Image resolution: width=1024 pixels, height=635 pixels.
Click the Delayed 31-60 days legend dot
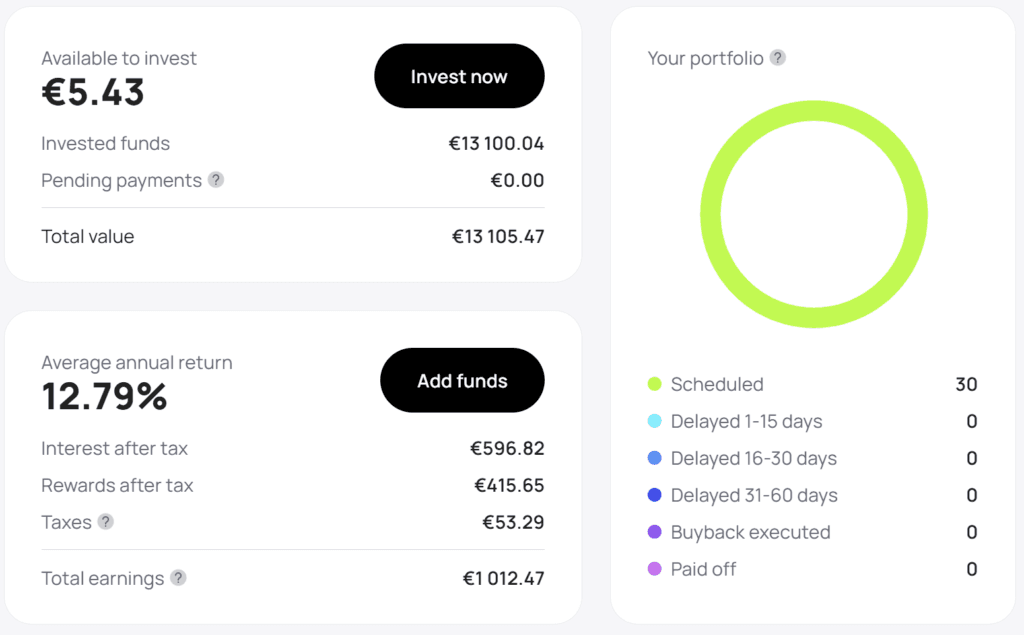tap(654, 495)
